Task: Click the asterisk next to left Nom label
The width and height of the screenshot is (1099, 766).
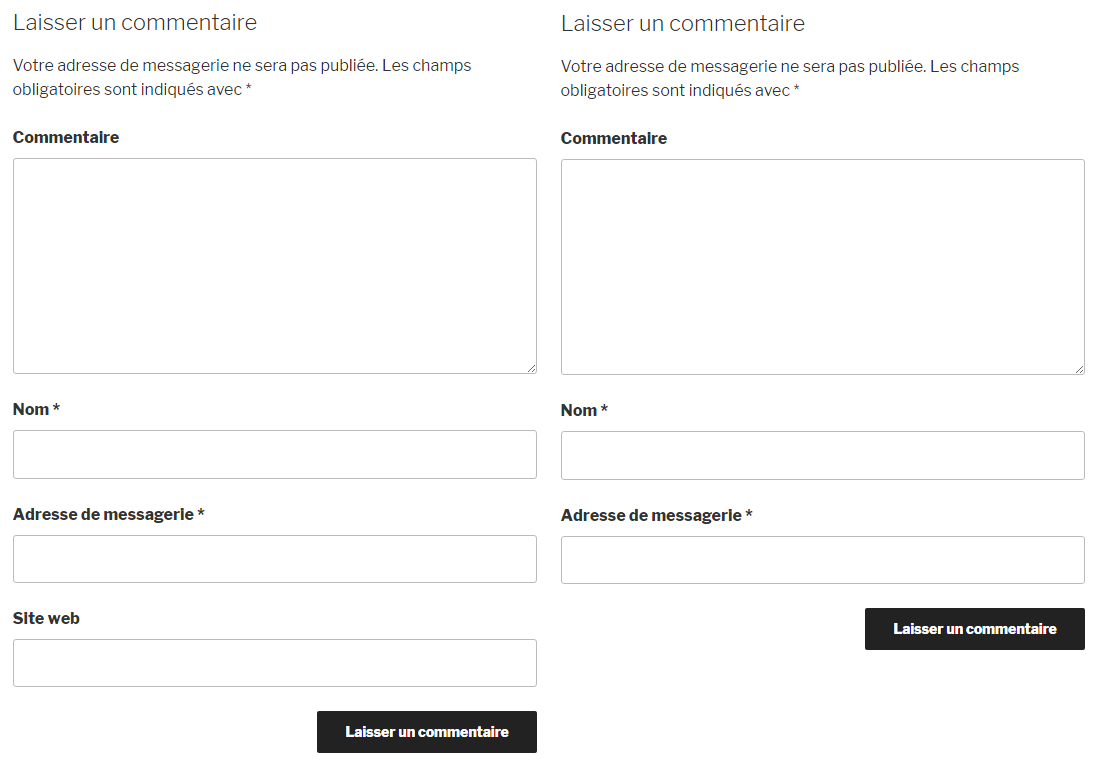Action: click(x=56, y=408)
